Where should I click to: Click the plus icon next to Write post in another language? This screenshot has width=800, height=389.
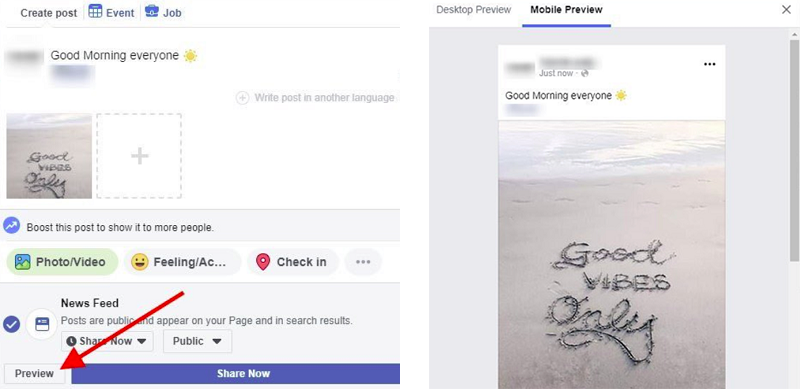pyautogui.click(x=242, y=98)
